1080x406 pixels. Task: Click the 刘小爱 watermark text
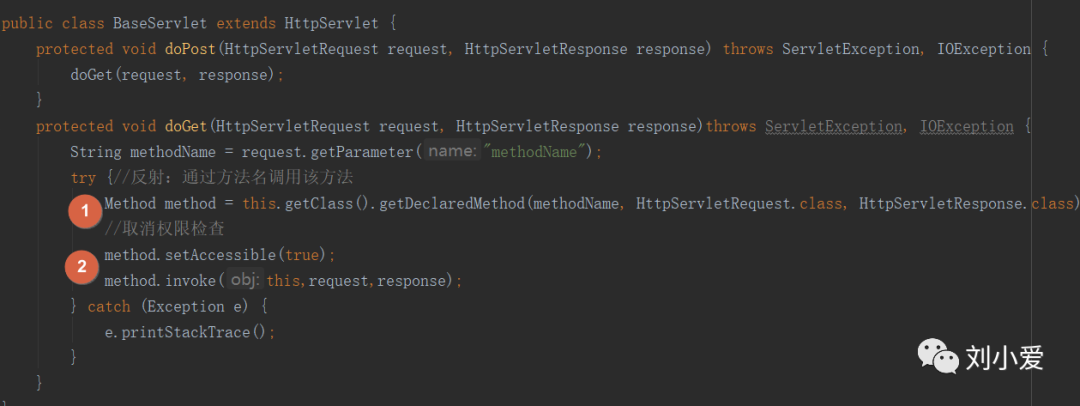[1004, 358]
